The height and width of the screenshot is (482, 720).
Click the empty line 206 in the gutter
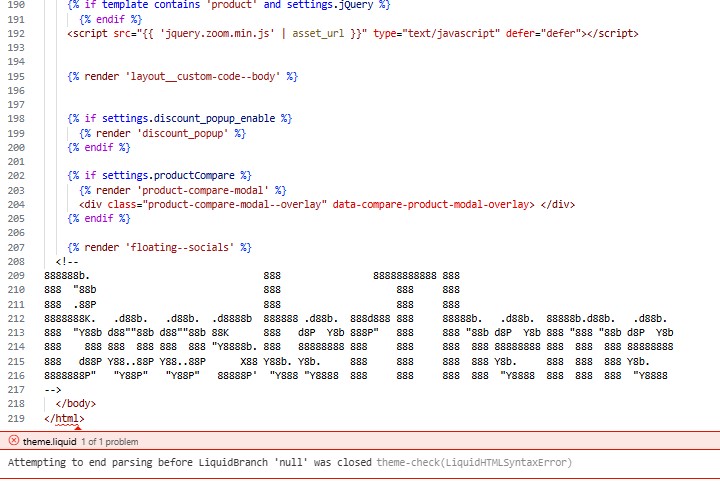point(16,232)
